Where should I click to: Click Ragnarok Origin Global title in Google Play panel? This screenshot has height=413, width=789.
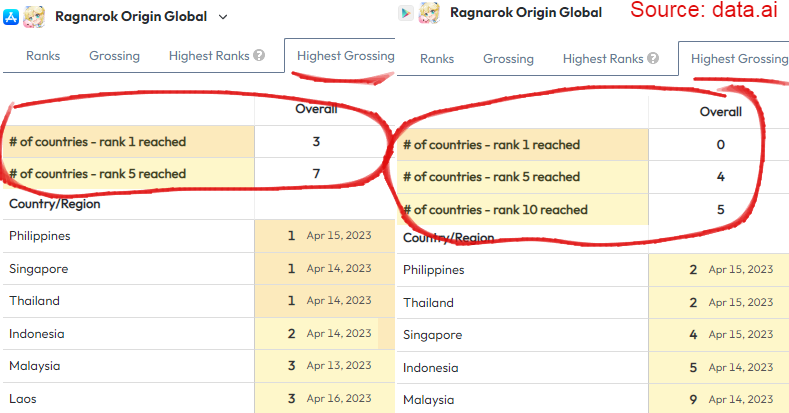pyautogui.click(x=526, y=12)
